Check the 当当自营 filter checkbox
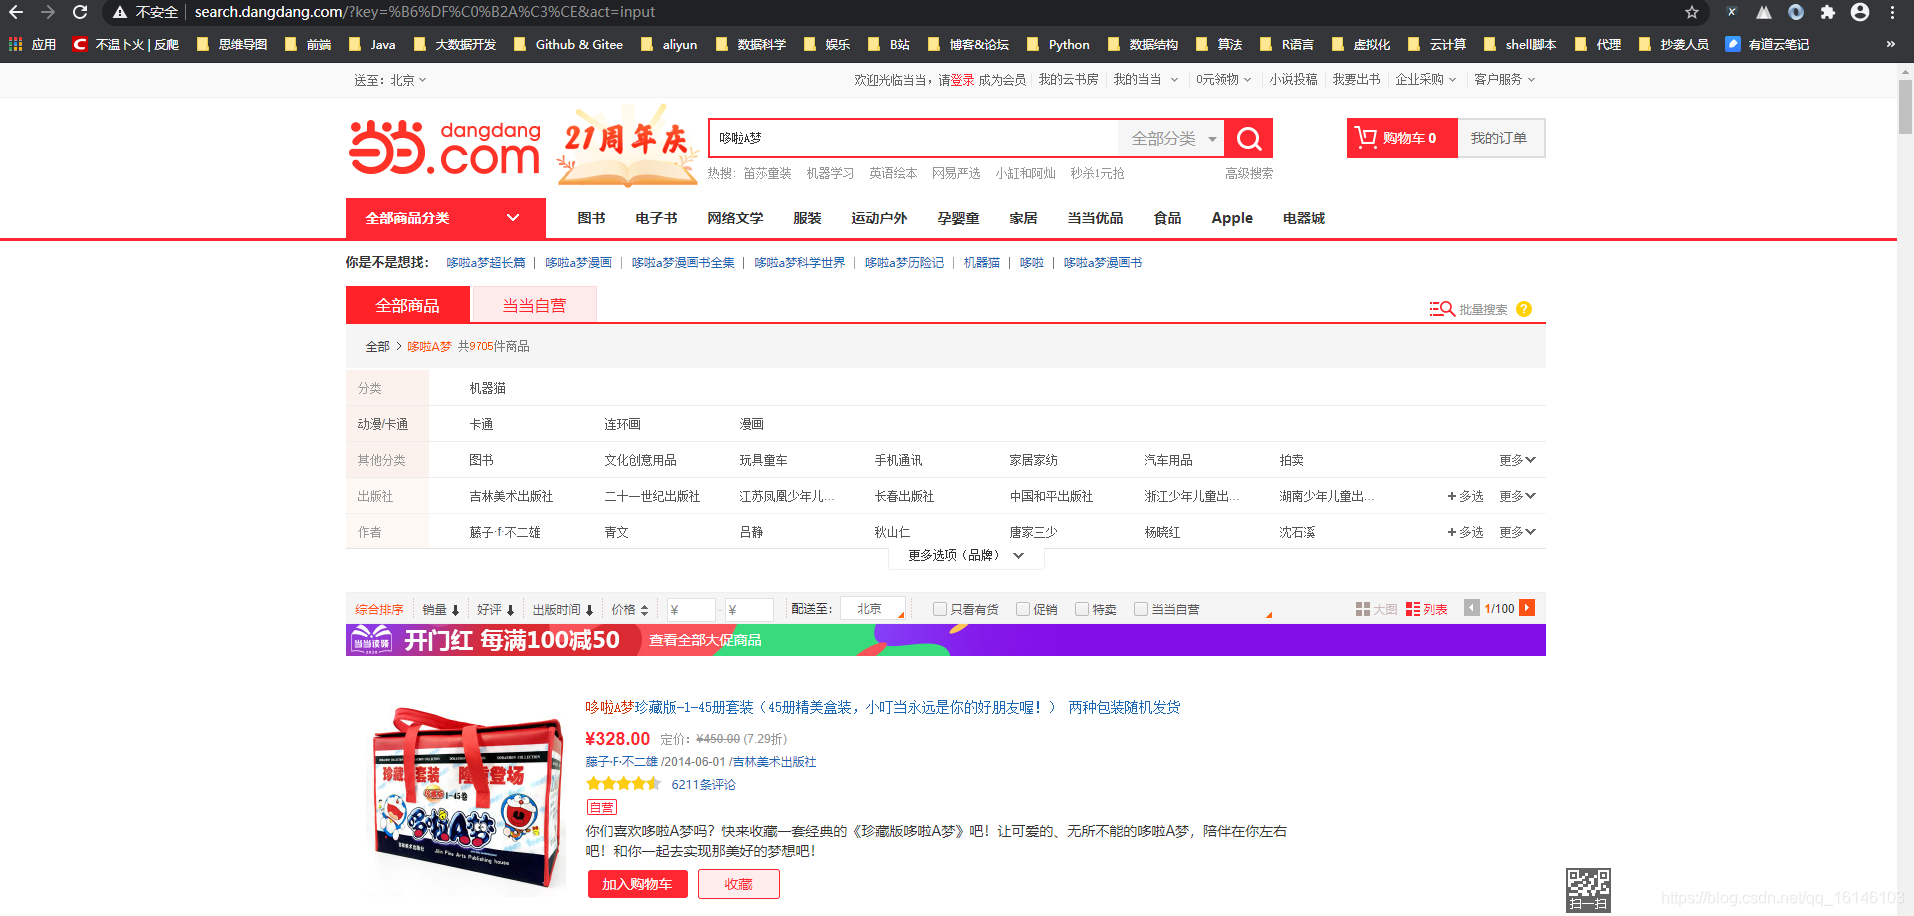 coord(1141,609)
